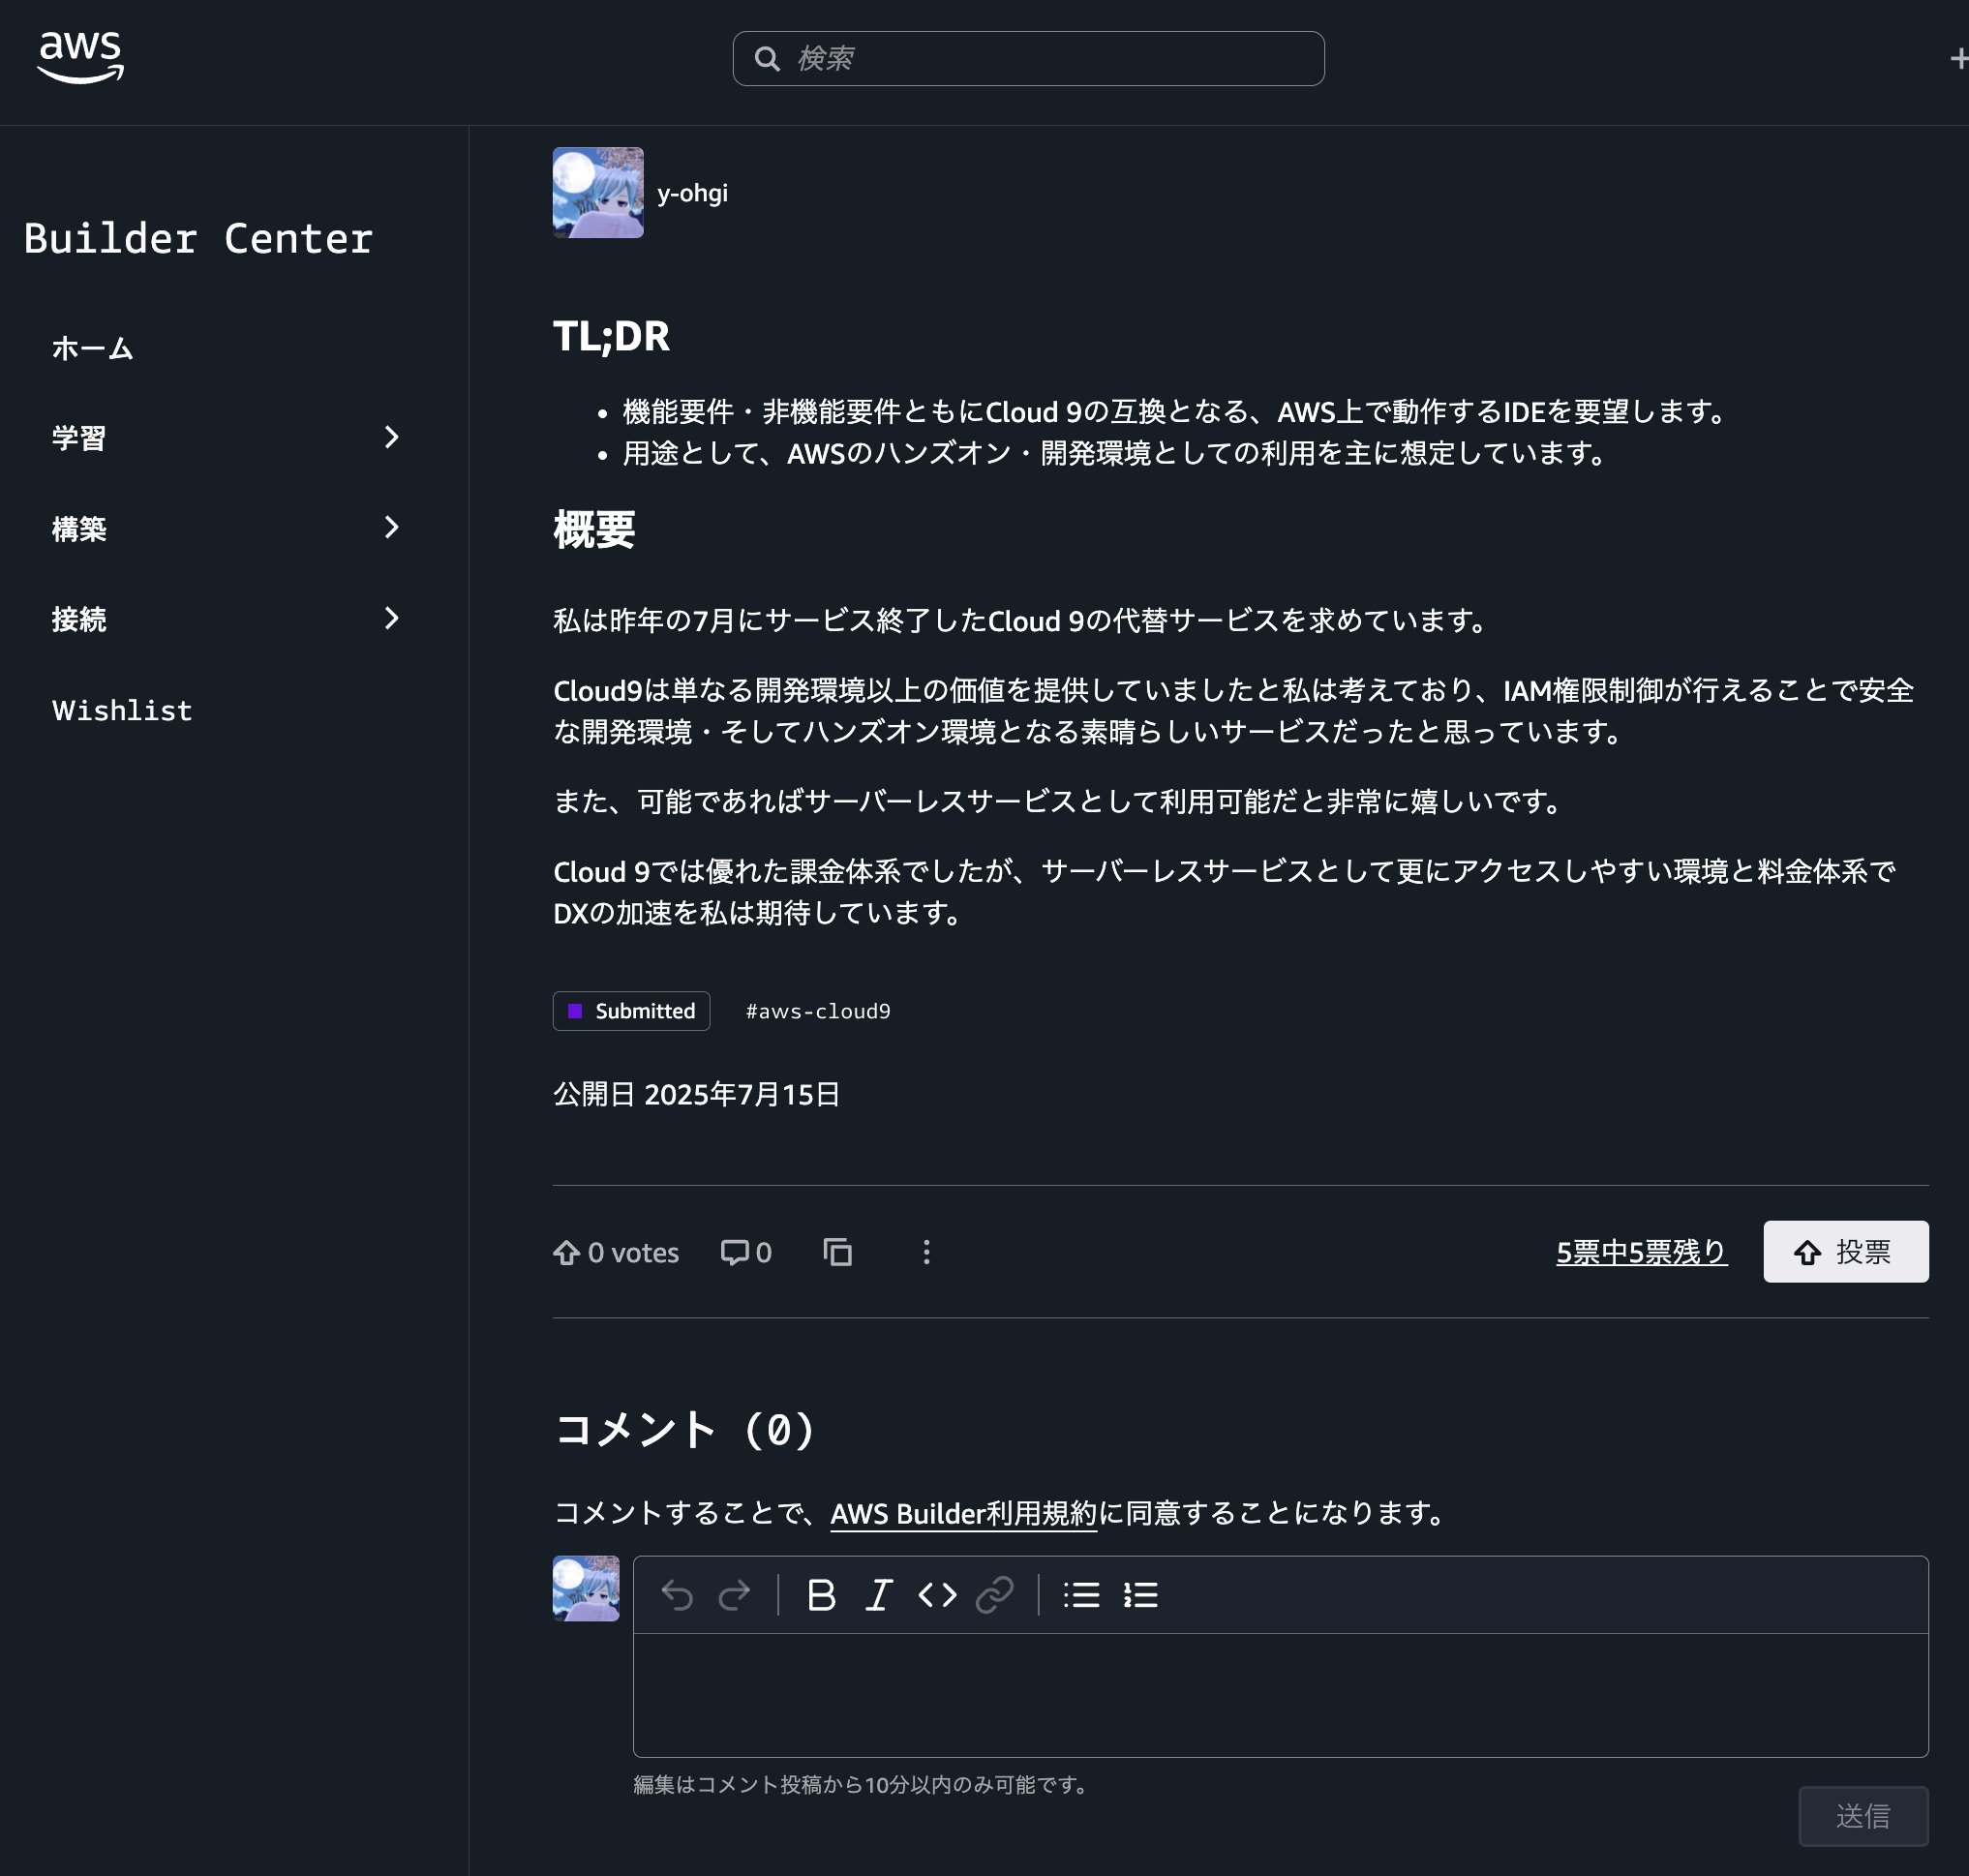Click the undo icon in editor
Viewport: 1969px width, 1876px height.
coord(677,1595)
